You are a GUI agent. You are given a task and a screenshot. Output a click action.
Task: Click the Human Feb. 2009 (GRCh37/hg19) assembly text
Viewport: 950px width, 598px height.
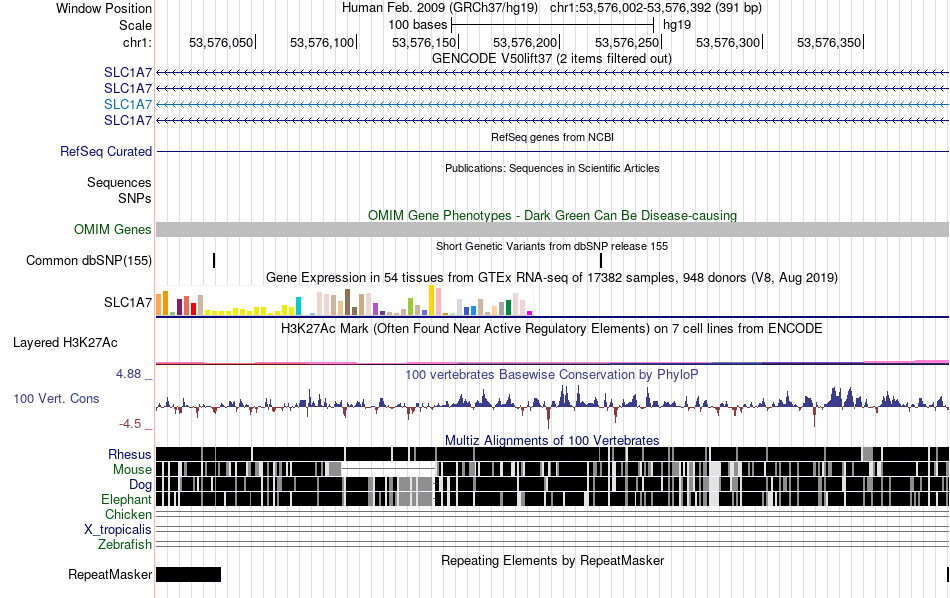[440, 8]
